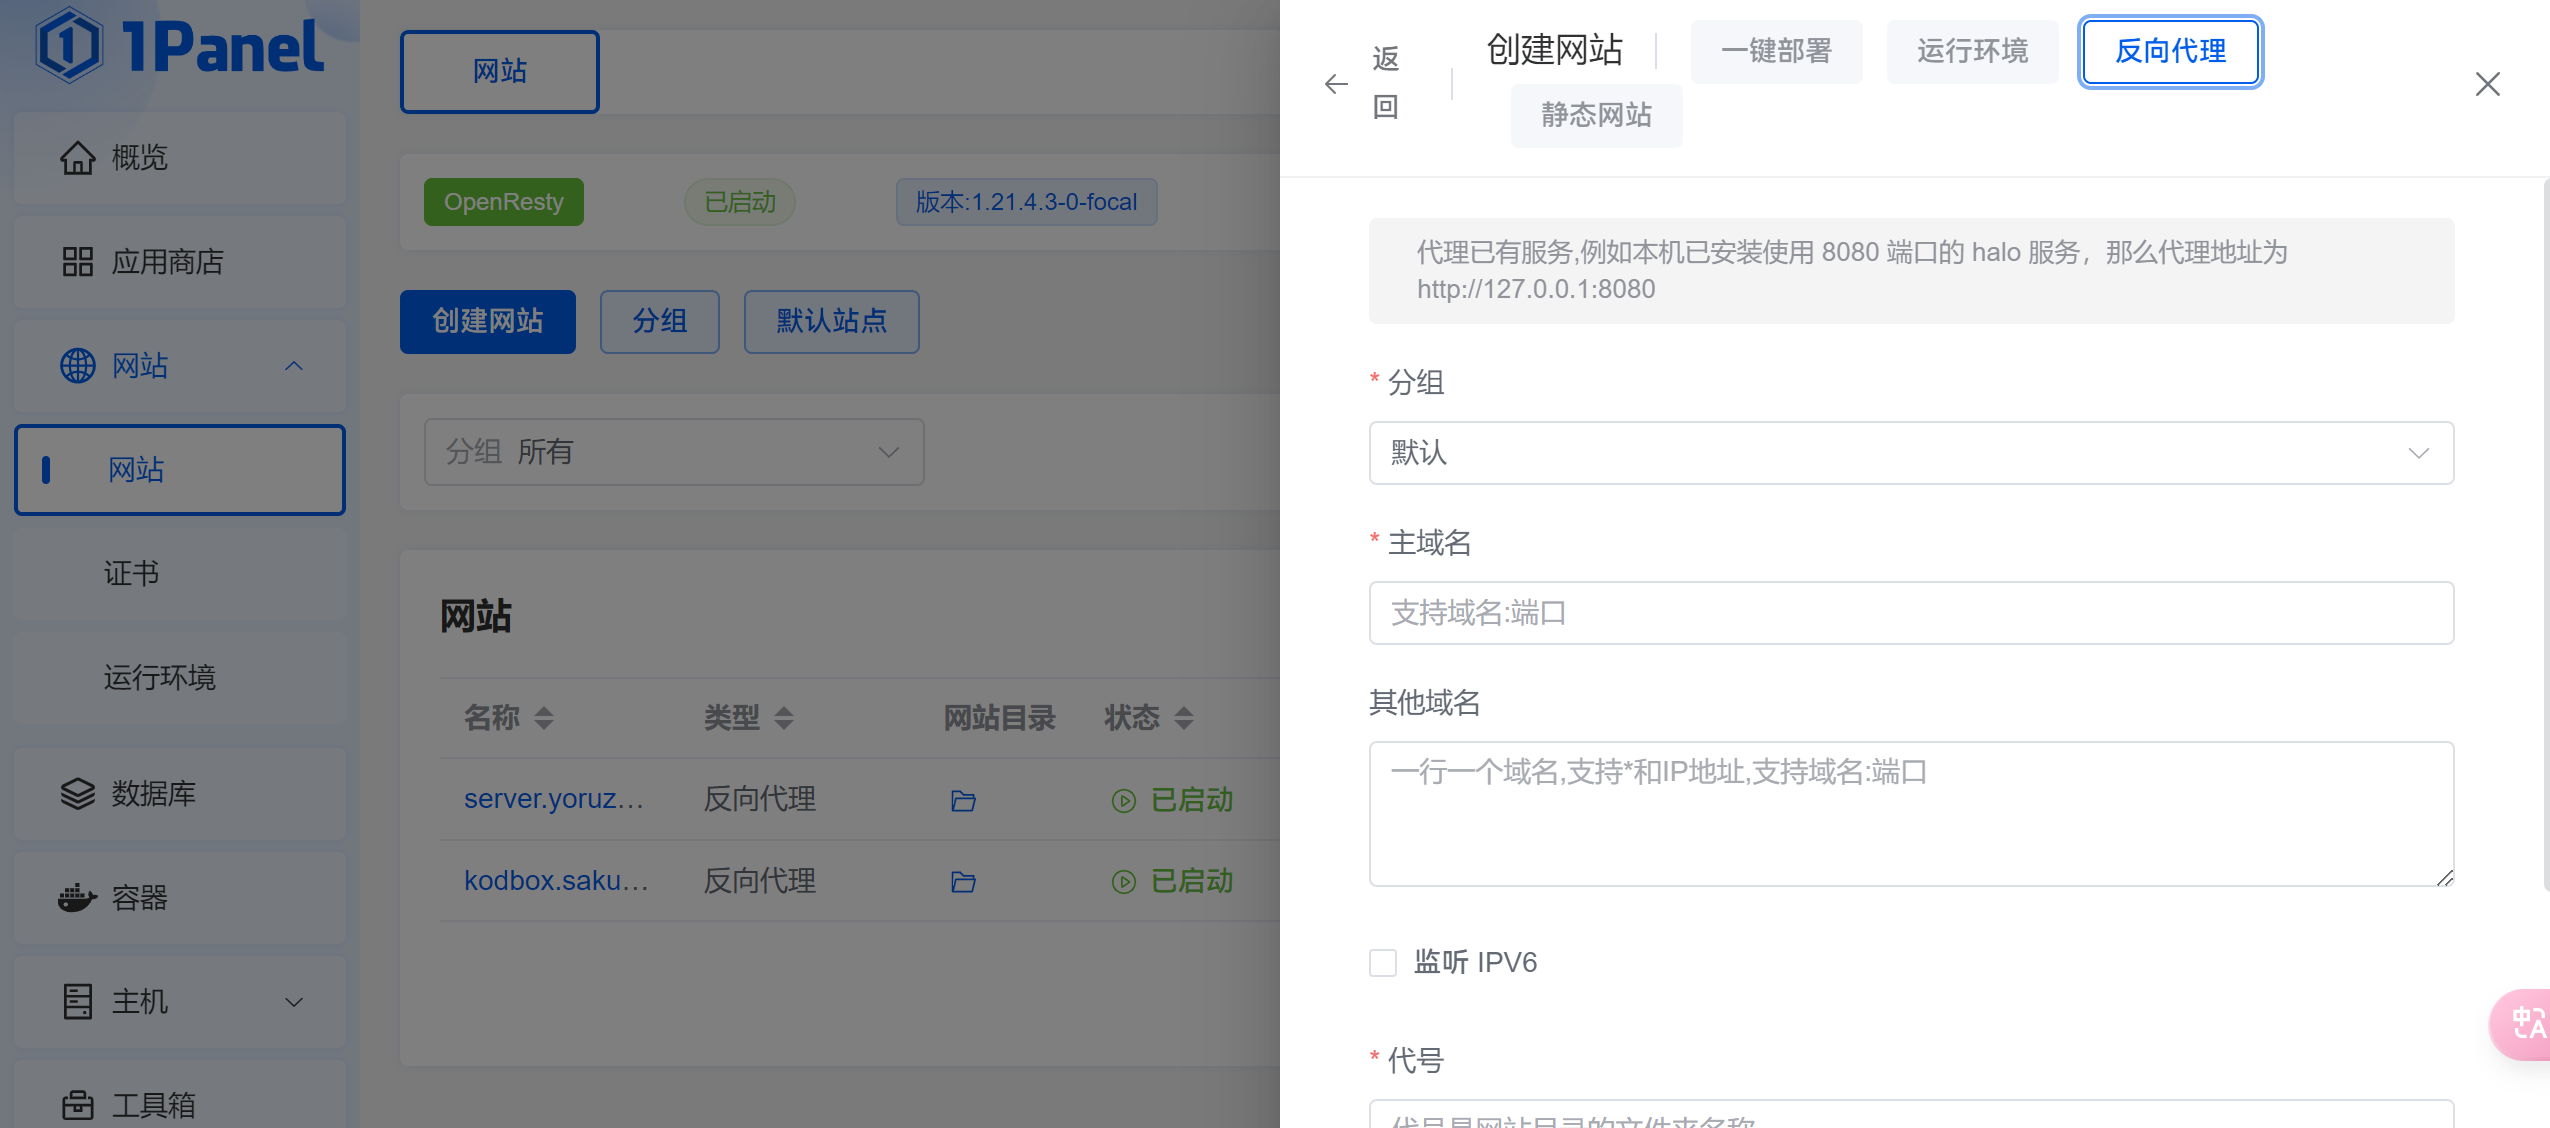Image resolution: width=2550 pixels, height=1128 pixels.
Task: Click the 数据库 layers icon in the sidebar
Action: (x=77, y=794)
